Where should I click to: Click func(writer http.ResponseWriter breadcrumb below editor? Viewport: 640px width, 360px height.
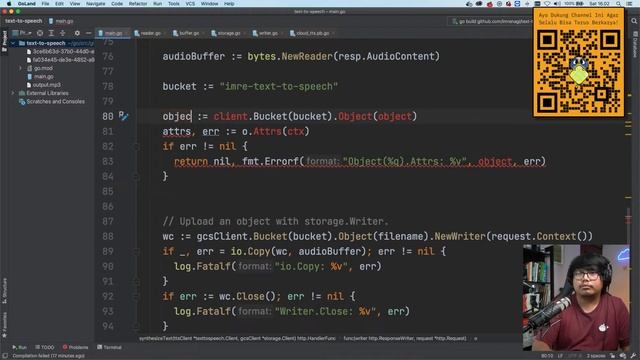[x=404, y=338]
